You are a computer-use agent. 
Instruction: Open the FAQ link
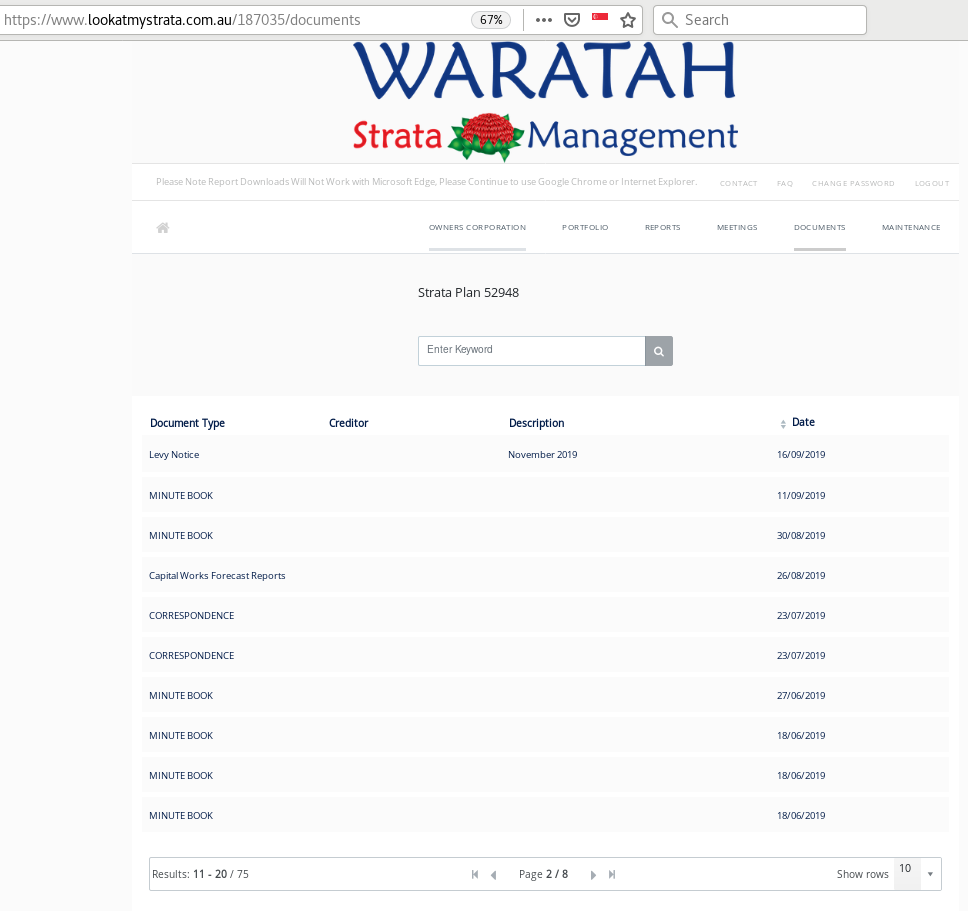[785, 183]
